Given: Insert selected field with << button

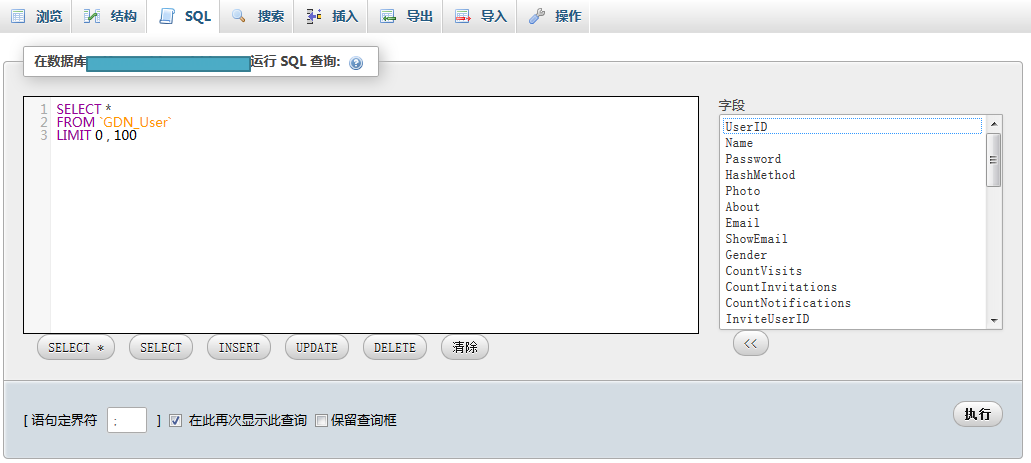Looking at the screenshot, I should click(x=751, y=343).
